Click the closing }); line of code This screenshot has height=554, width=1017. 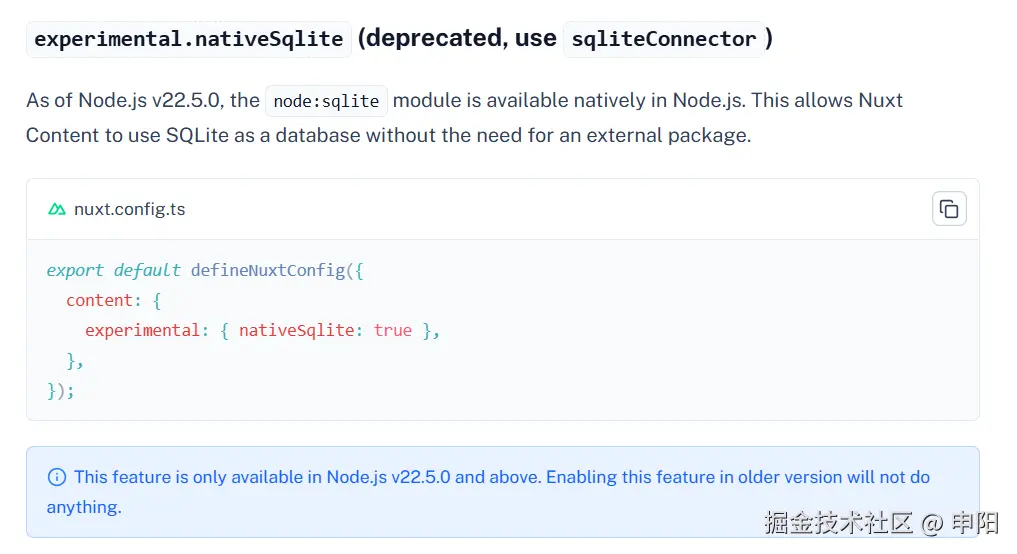pyautogui.click(x=60, y=390)
